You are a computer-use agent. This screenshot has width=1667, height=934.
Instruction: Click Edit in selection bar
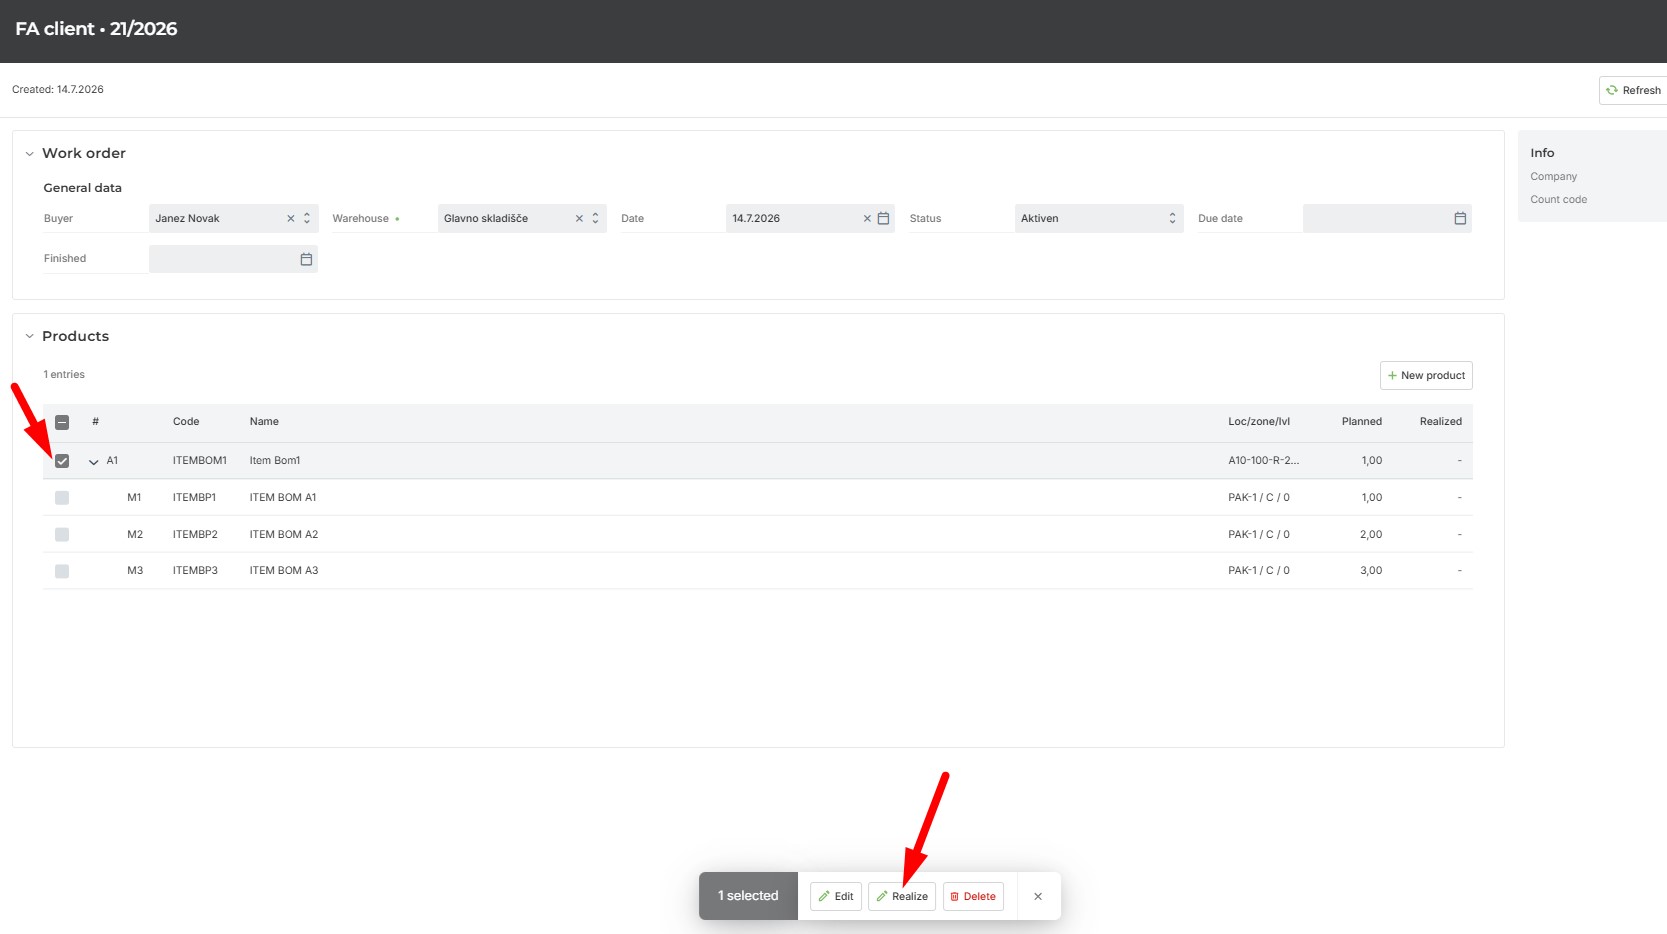click(836, 896)
